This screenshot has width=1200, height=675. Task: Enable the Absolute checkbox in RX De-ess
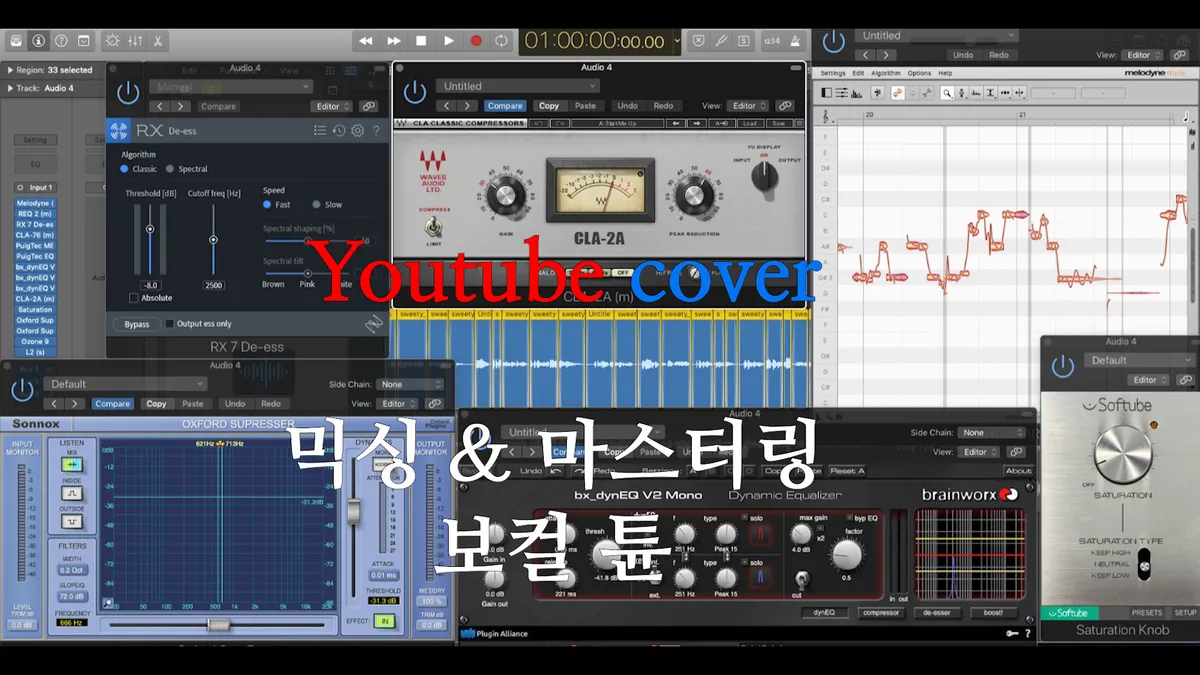133,298
